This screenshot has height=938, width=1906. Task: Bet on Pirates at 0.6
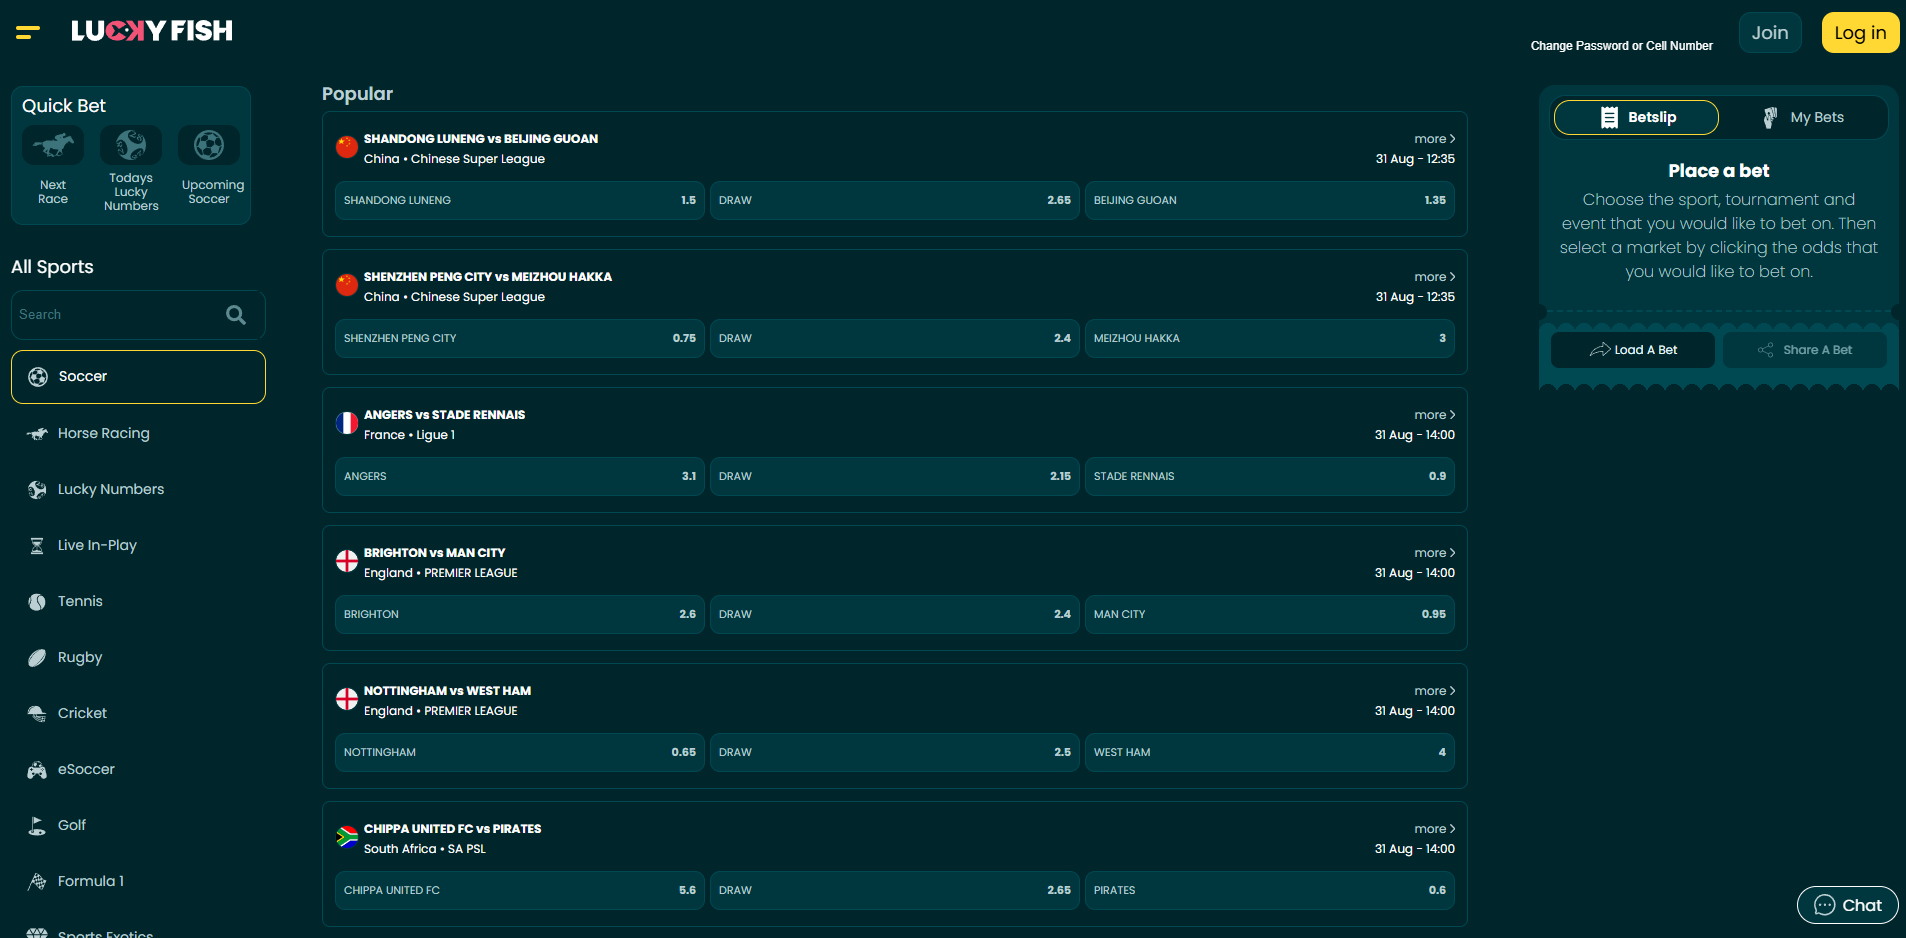pos(1270,890)
